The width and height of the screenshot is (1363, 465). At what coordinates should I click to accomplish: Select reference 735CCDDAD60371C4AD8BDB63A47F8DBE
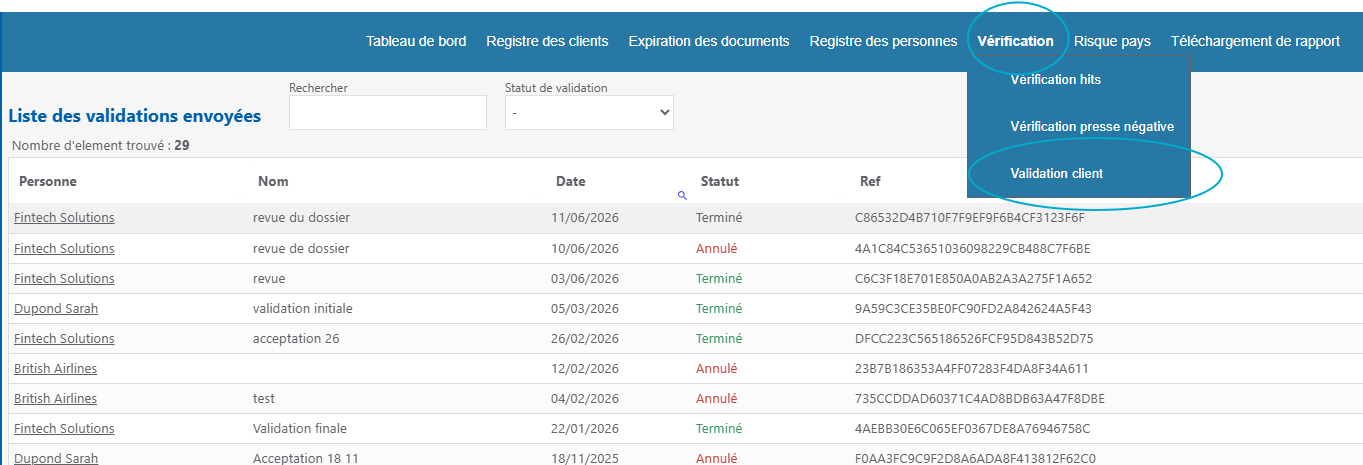pyautogui.click(x=980, y=398)
